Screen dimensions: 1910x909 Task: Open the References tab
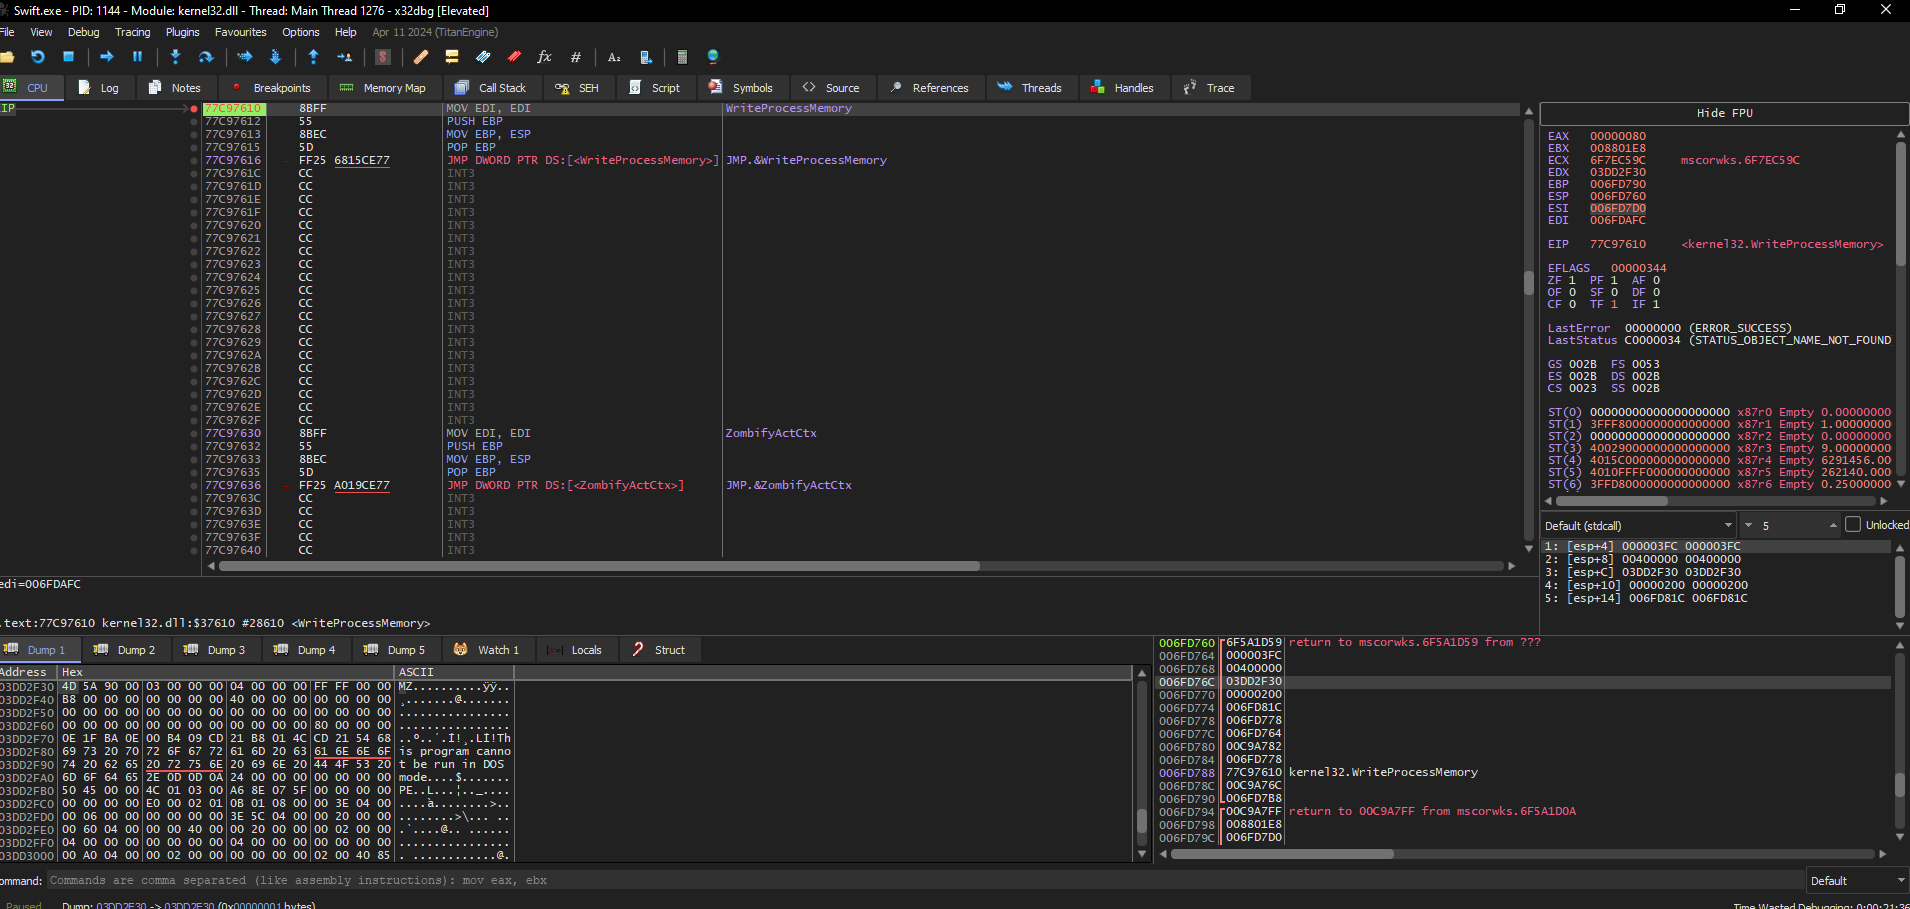929,88
